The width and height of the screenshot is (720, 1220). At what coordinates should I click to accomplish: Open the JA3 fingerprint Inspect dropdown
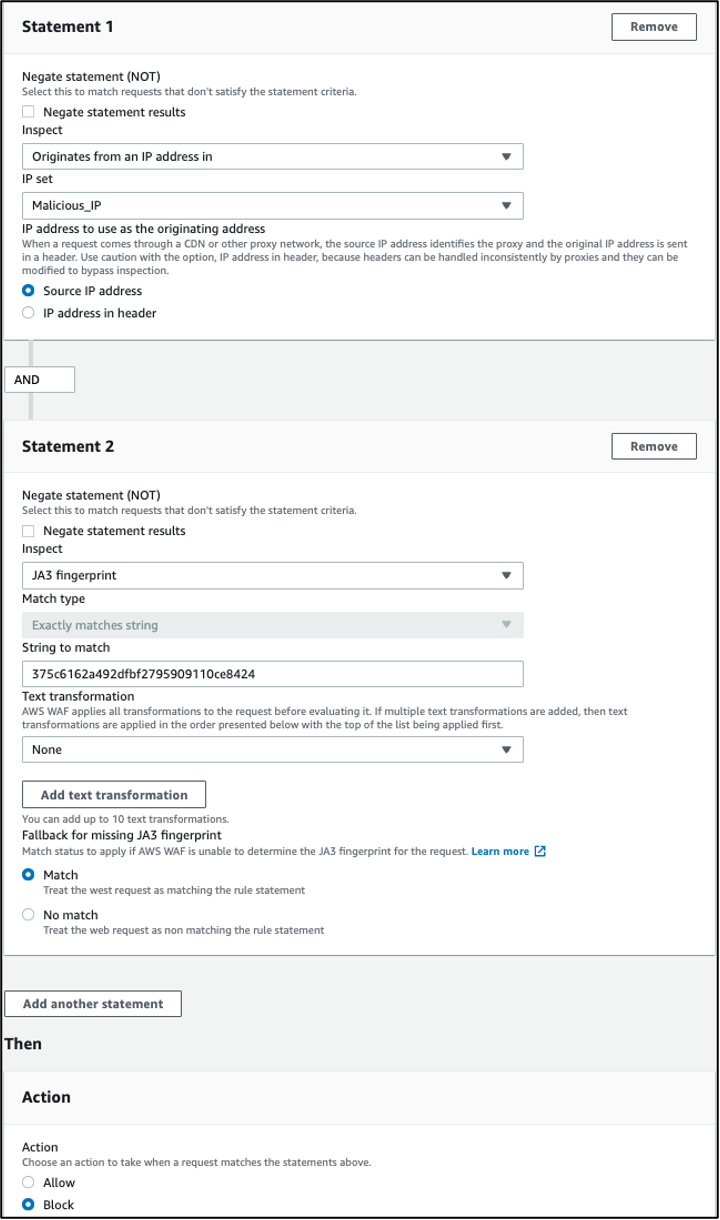point(272,575)
